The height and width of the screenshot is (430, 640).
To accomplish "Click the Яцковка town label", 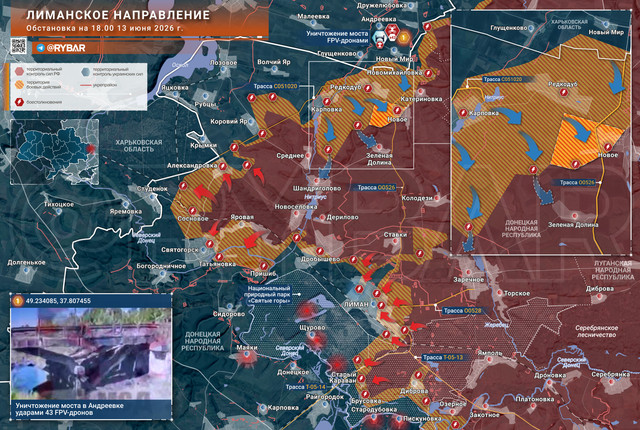I will click(x=175, y=87).
